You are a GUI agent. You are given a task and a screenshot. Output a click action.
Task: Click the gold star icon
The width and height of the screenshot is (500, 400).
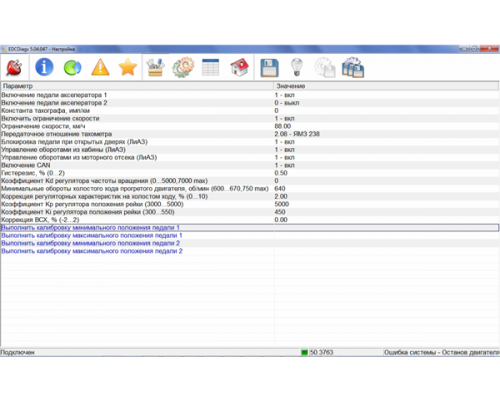pos(128,67)
